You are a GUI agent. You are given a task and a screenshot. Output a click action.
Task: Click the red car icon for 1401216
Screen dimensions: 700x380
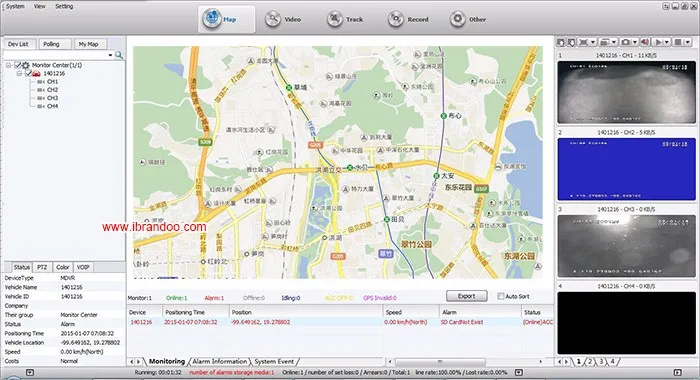(37, 73)
